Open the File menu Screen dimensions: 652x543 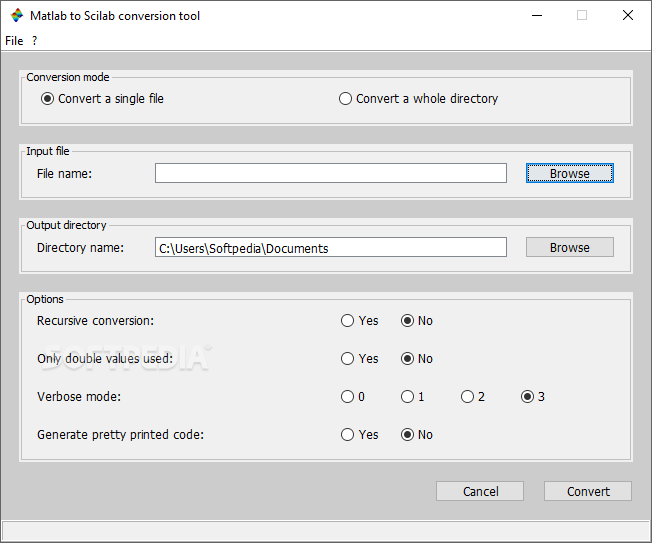click(x=14, y=41)
